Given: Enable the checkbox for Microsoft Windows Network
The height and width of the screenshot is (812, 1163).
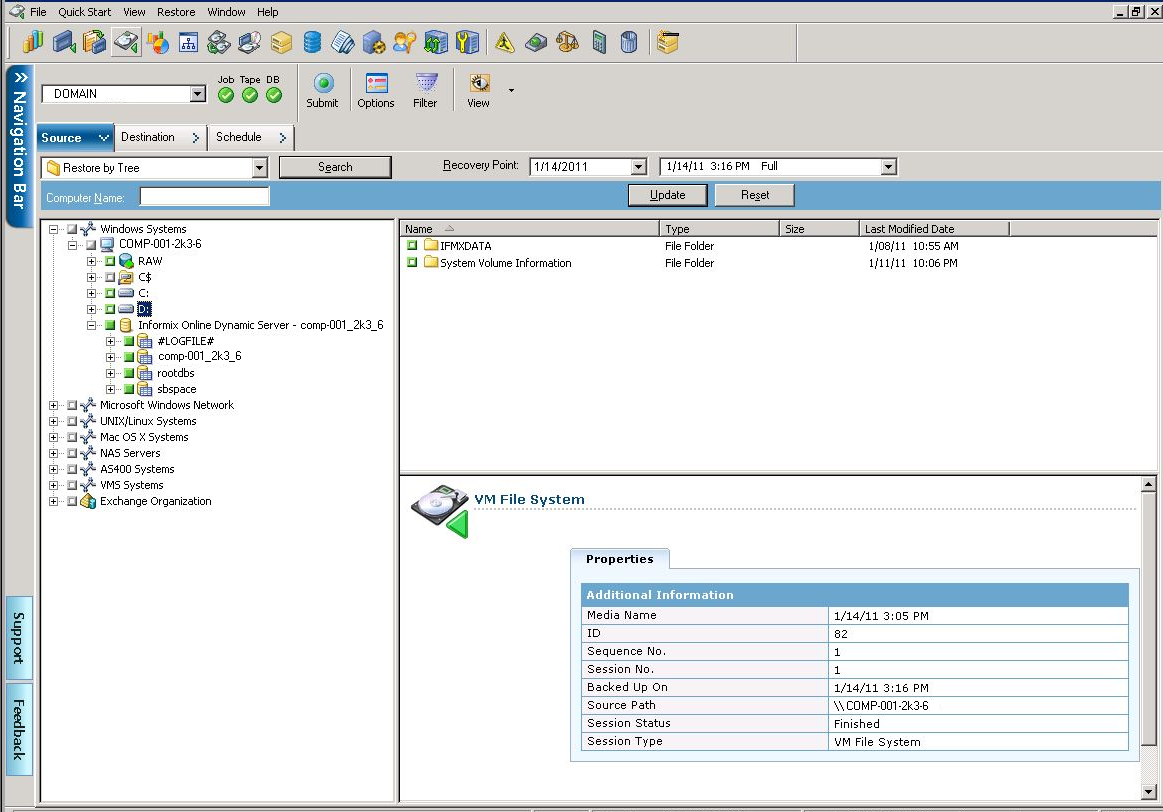Looking at the screenshot, I should pyautogui.click(x=71, y=405).
